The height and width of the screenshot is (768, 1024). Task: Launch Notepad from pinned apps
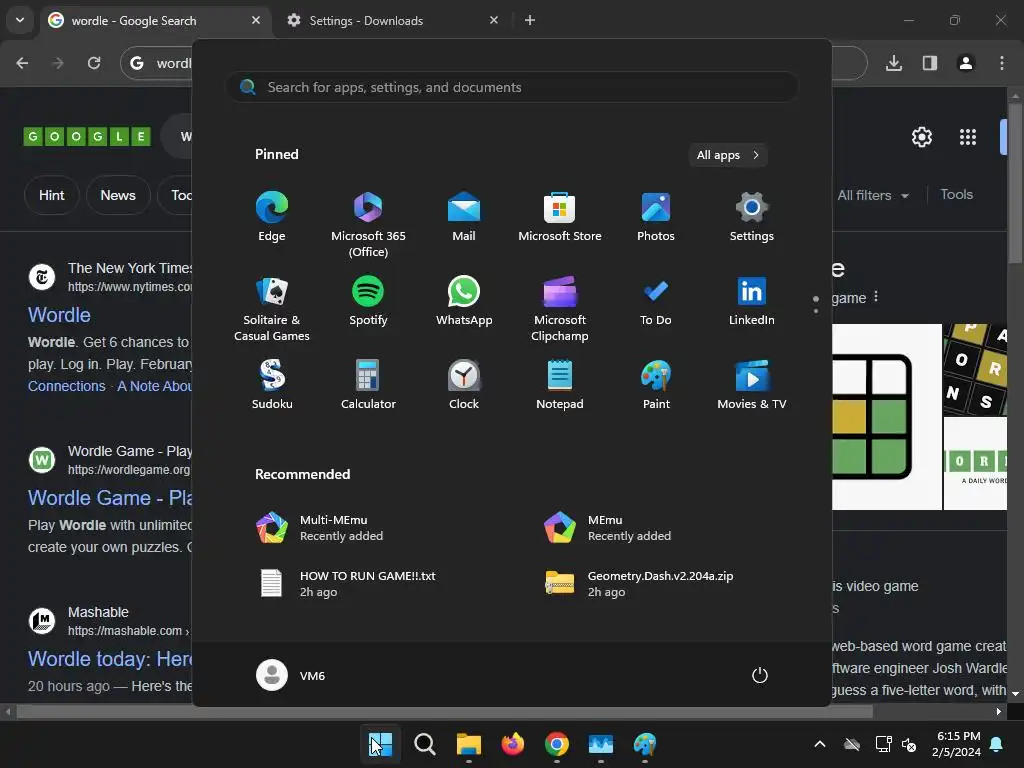click(560, 385)
